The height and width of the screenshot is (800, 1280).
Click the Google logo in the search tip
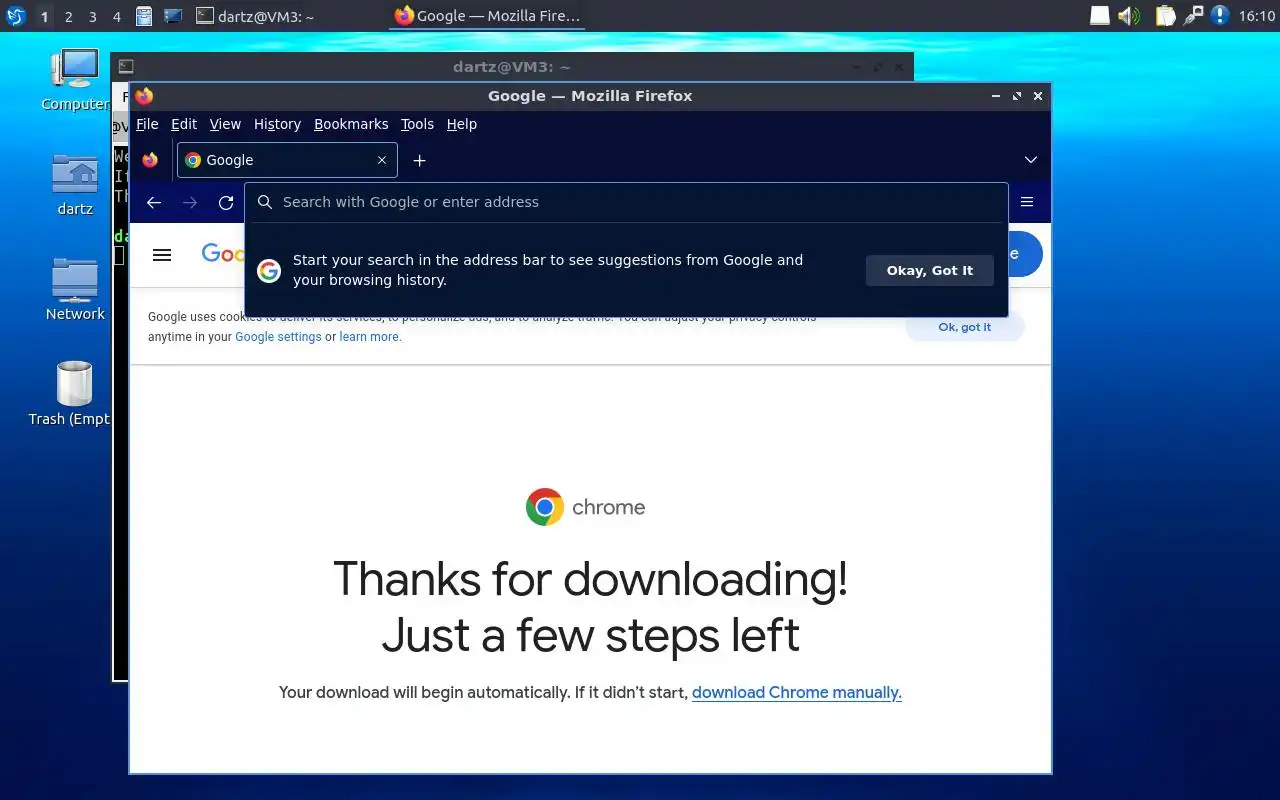[269, 271]
